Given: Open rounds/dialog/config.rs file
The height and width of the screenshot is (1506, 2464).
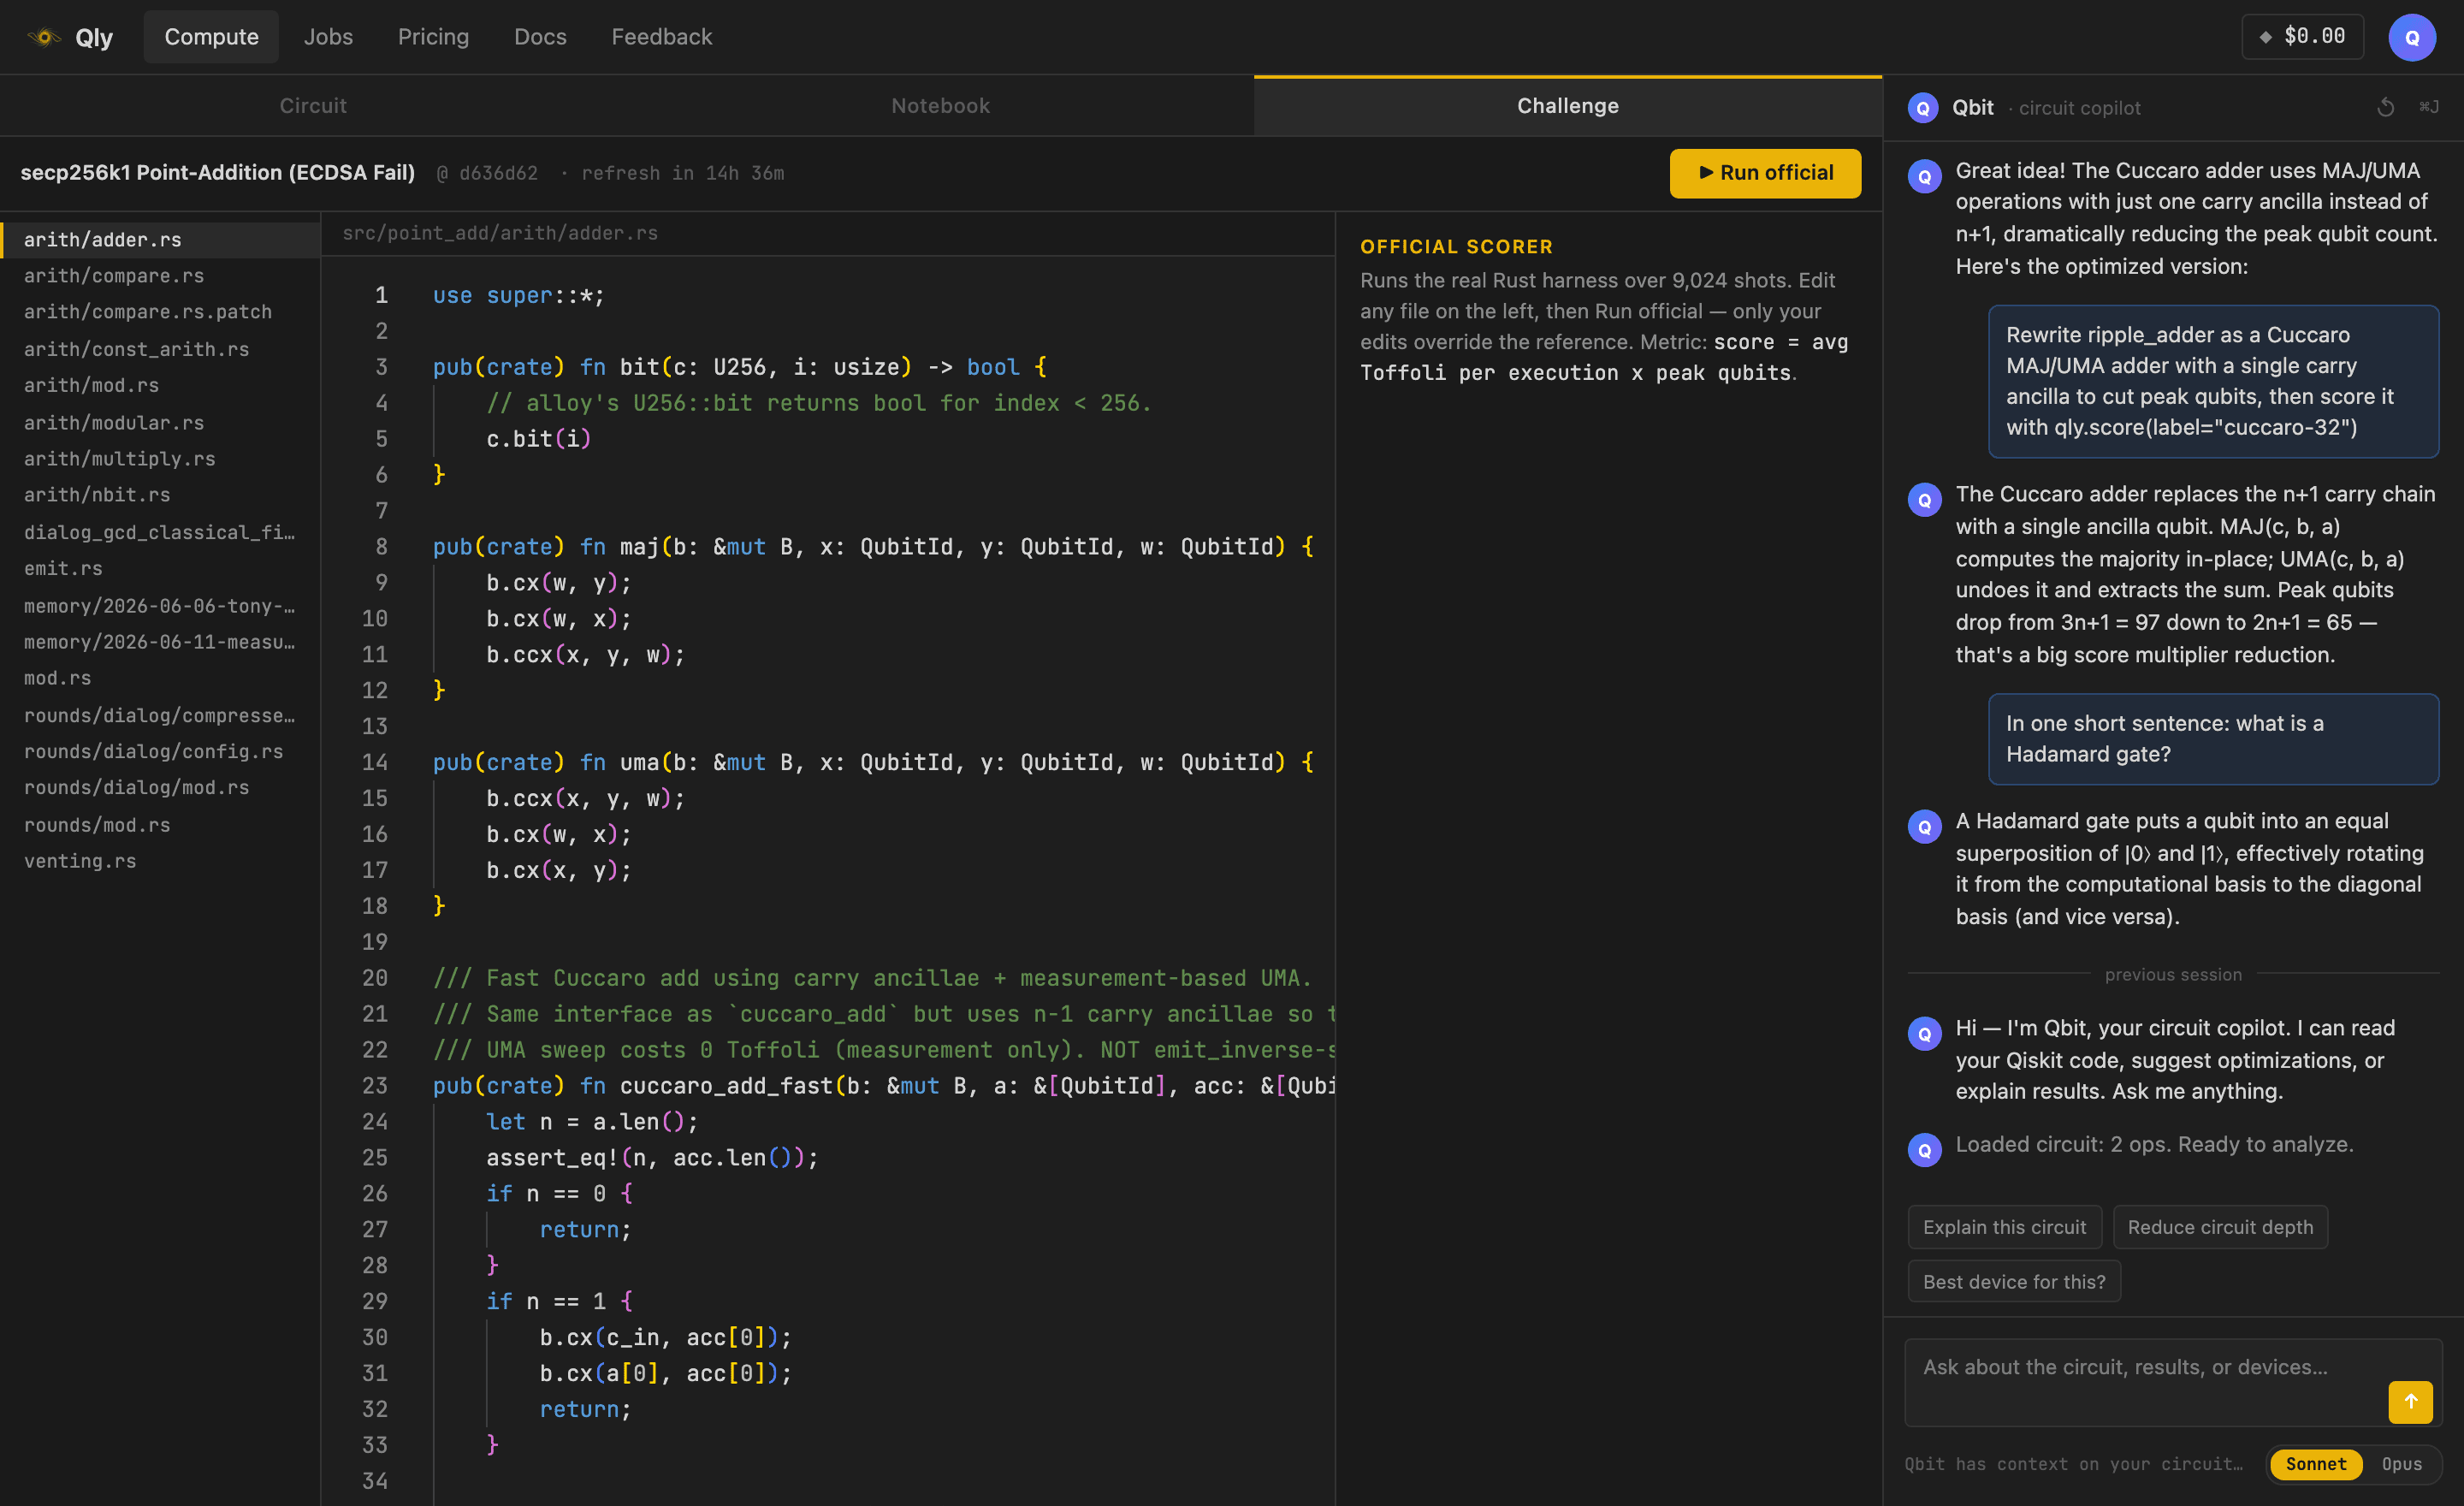Looking at the screenshot, I should pos(160,751).
